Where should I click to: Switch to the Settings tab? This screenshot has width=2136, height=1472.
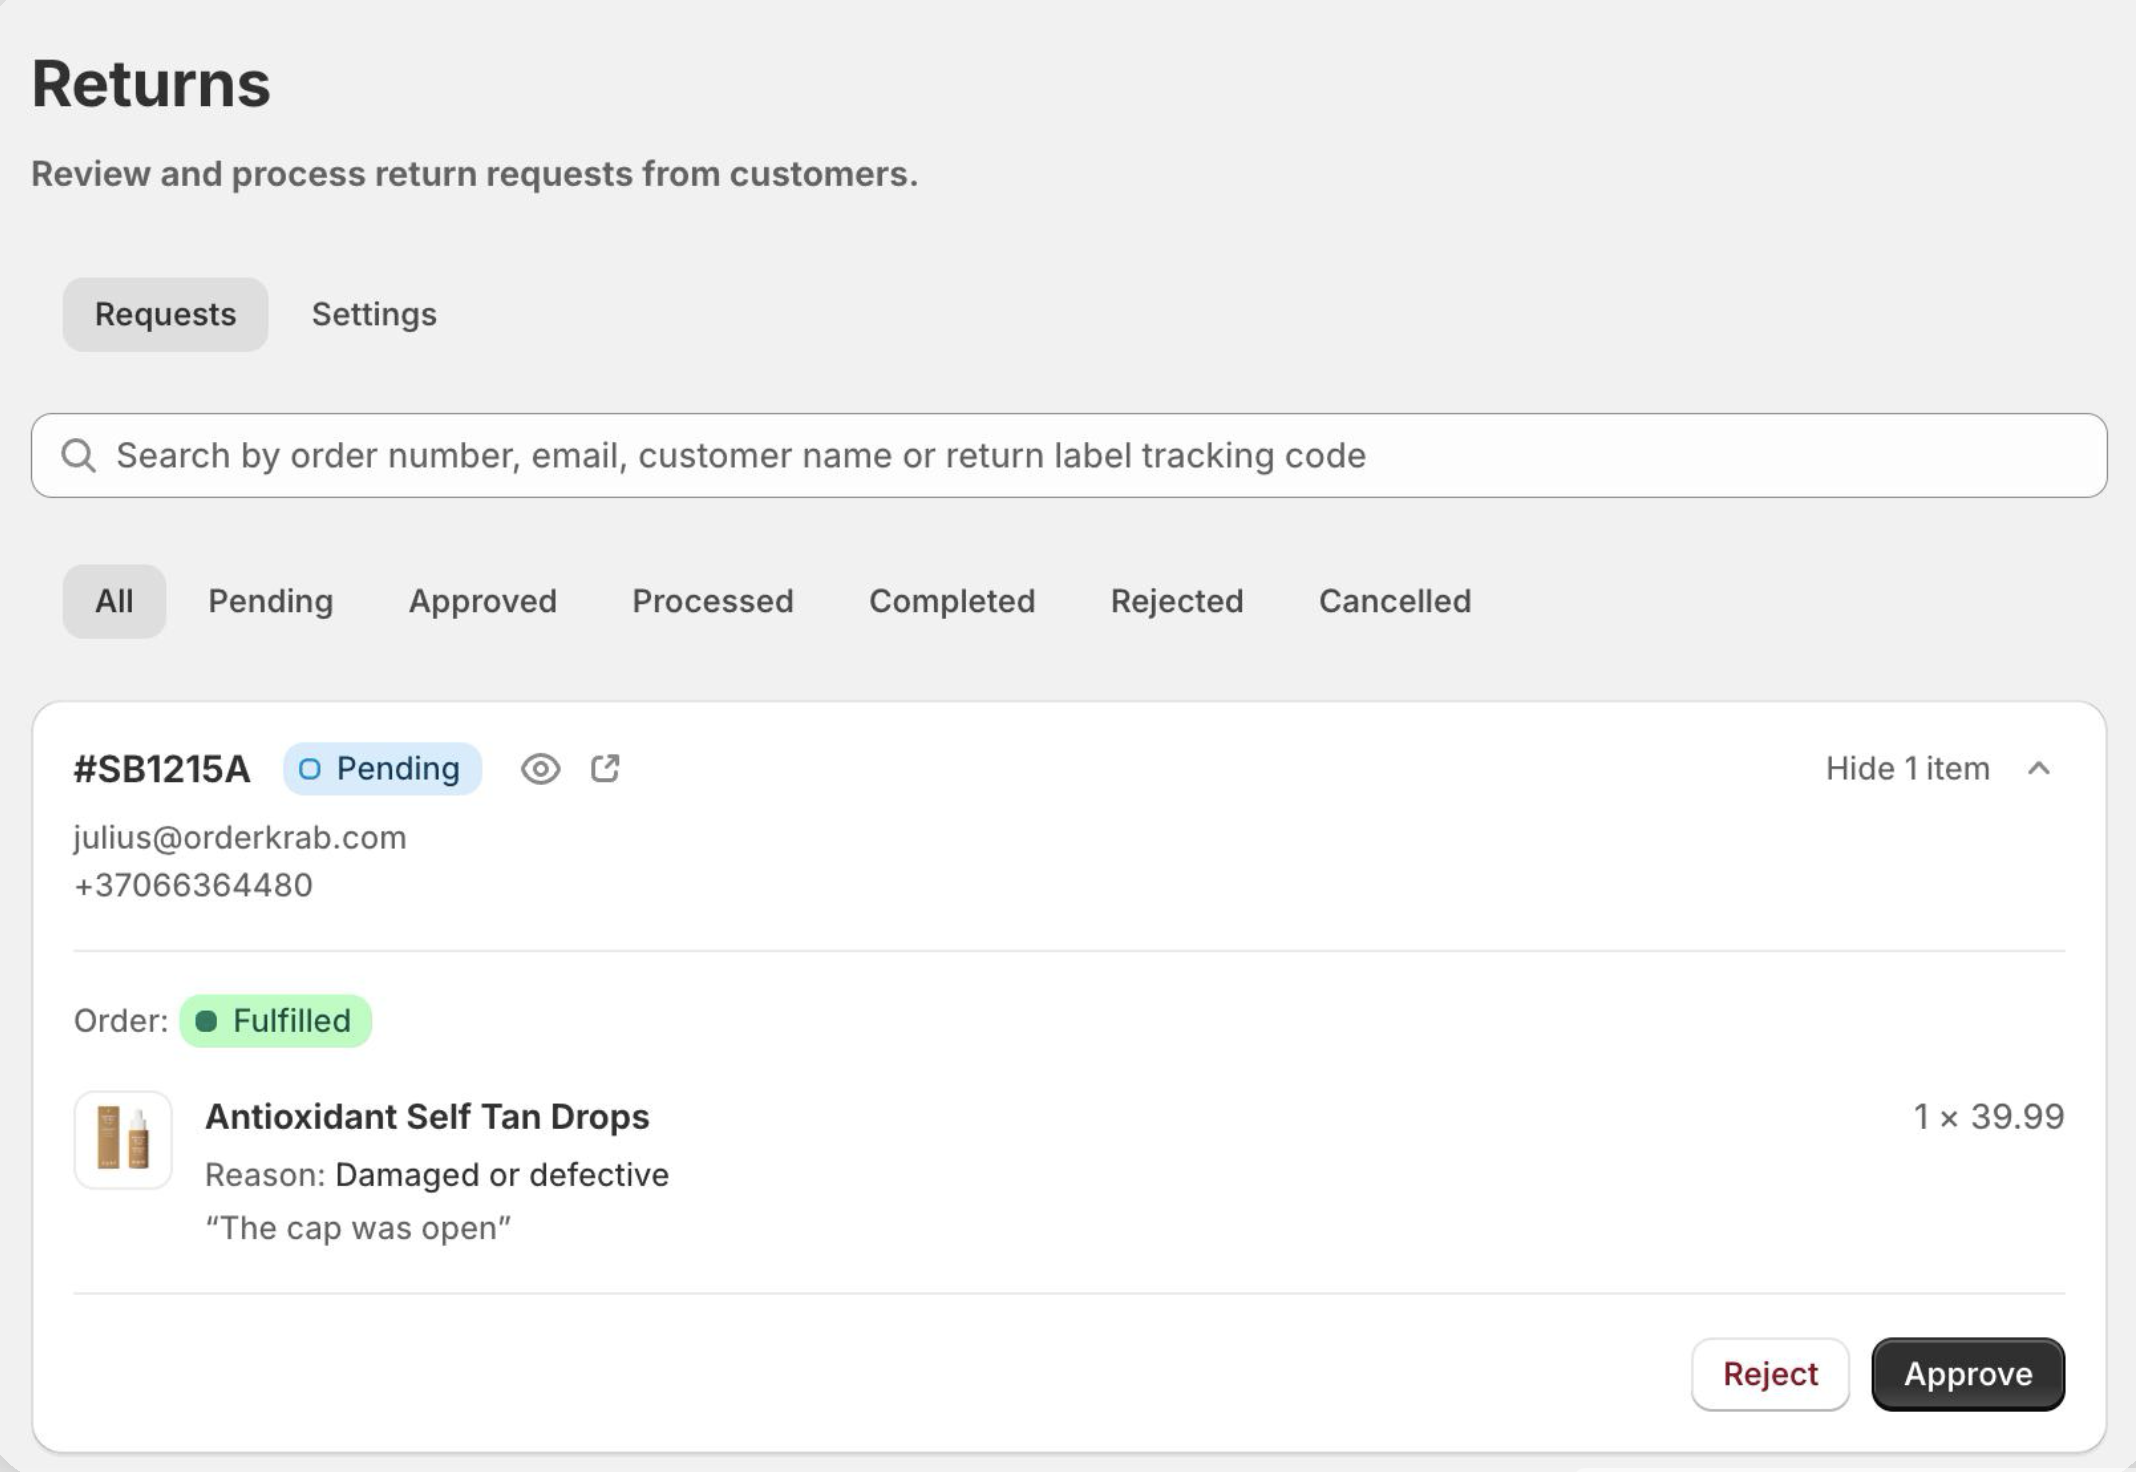click(x=374, y=314)
